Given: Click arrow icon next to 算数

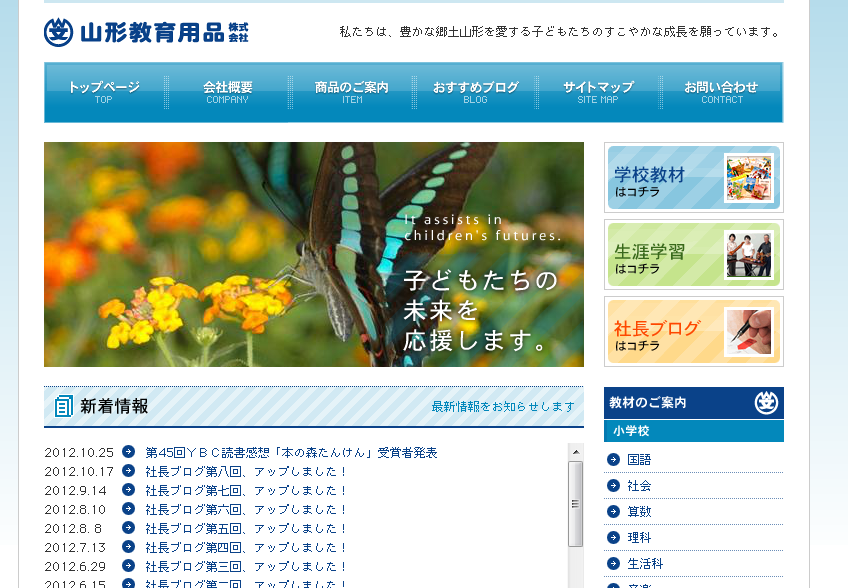Looking at the screenshot, I should (x=614, y=512).
